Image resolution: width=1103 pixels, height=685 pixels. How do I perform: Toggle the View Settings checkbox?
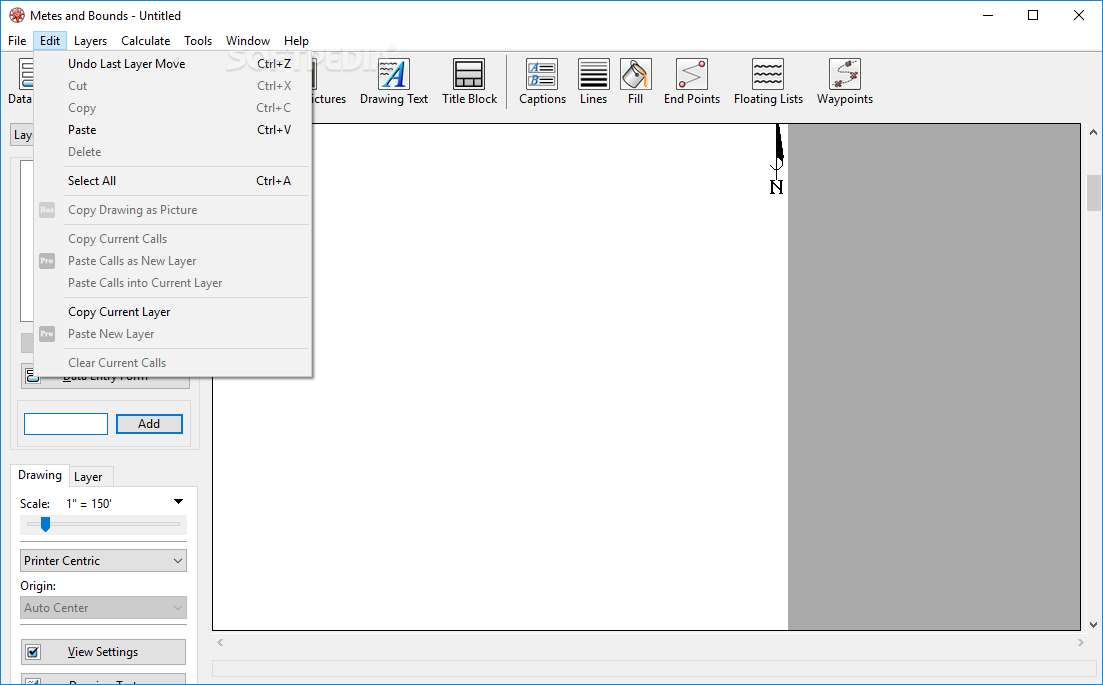33,652
